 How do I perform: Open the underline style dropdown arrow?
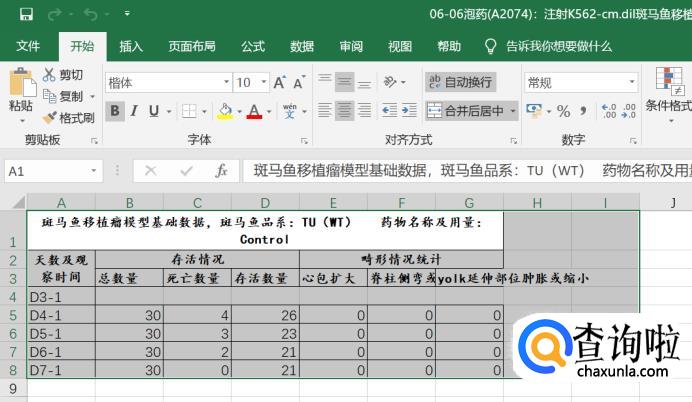pyautogui.click(x=169, y=111)
